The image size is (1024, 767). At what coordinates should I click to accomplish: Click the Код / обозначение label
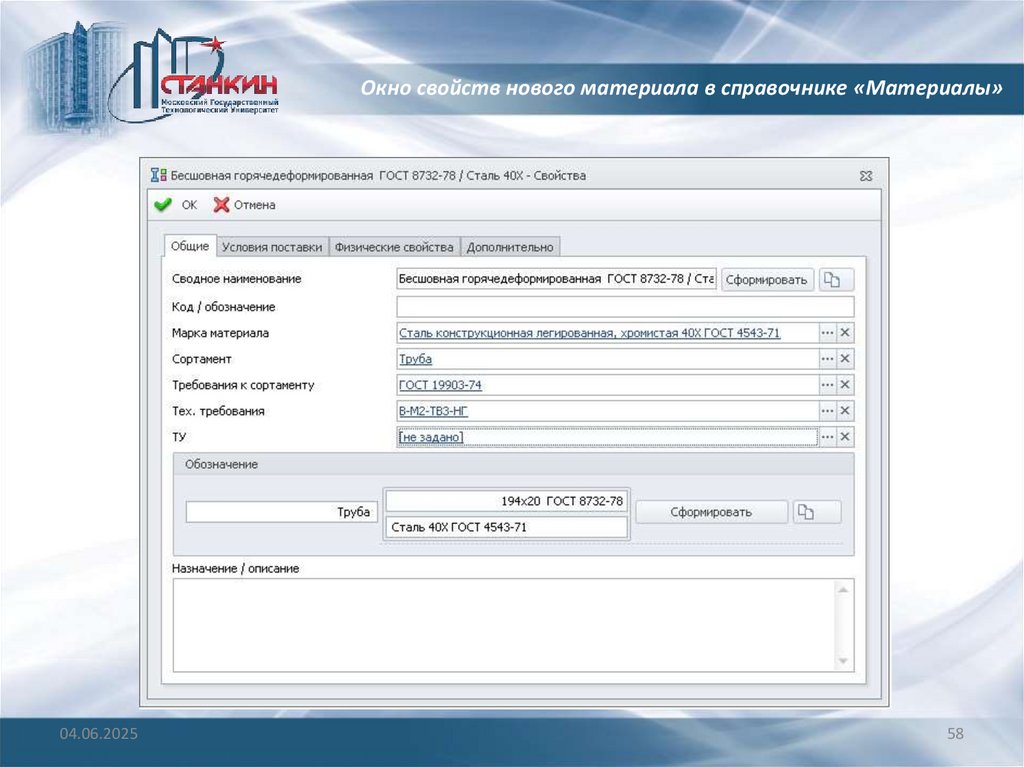click(223, 307)
